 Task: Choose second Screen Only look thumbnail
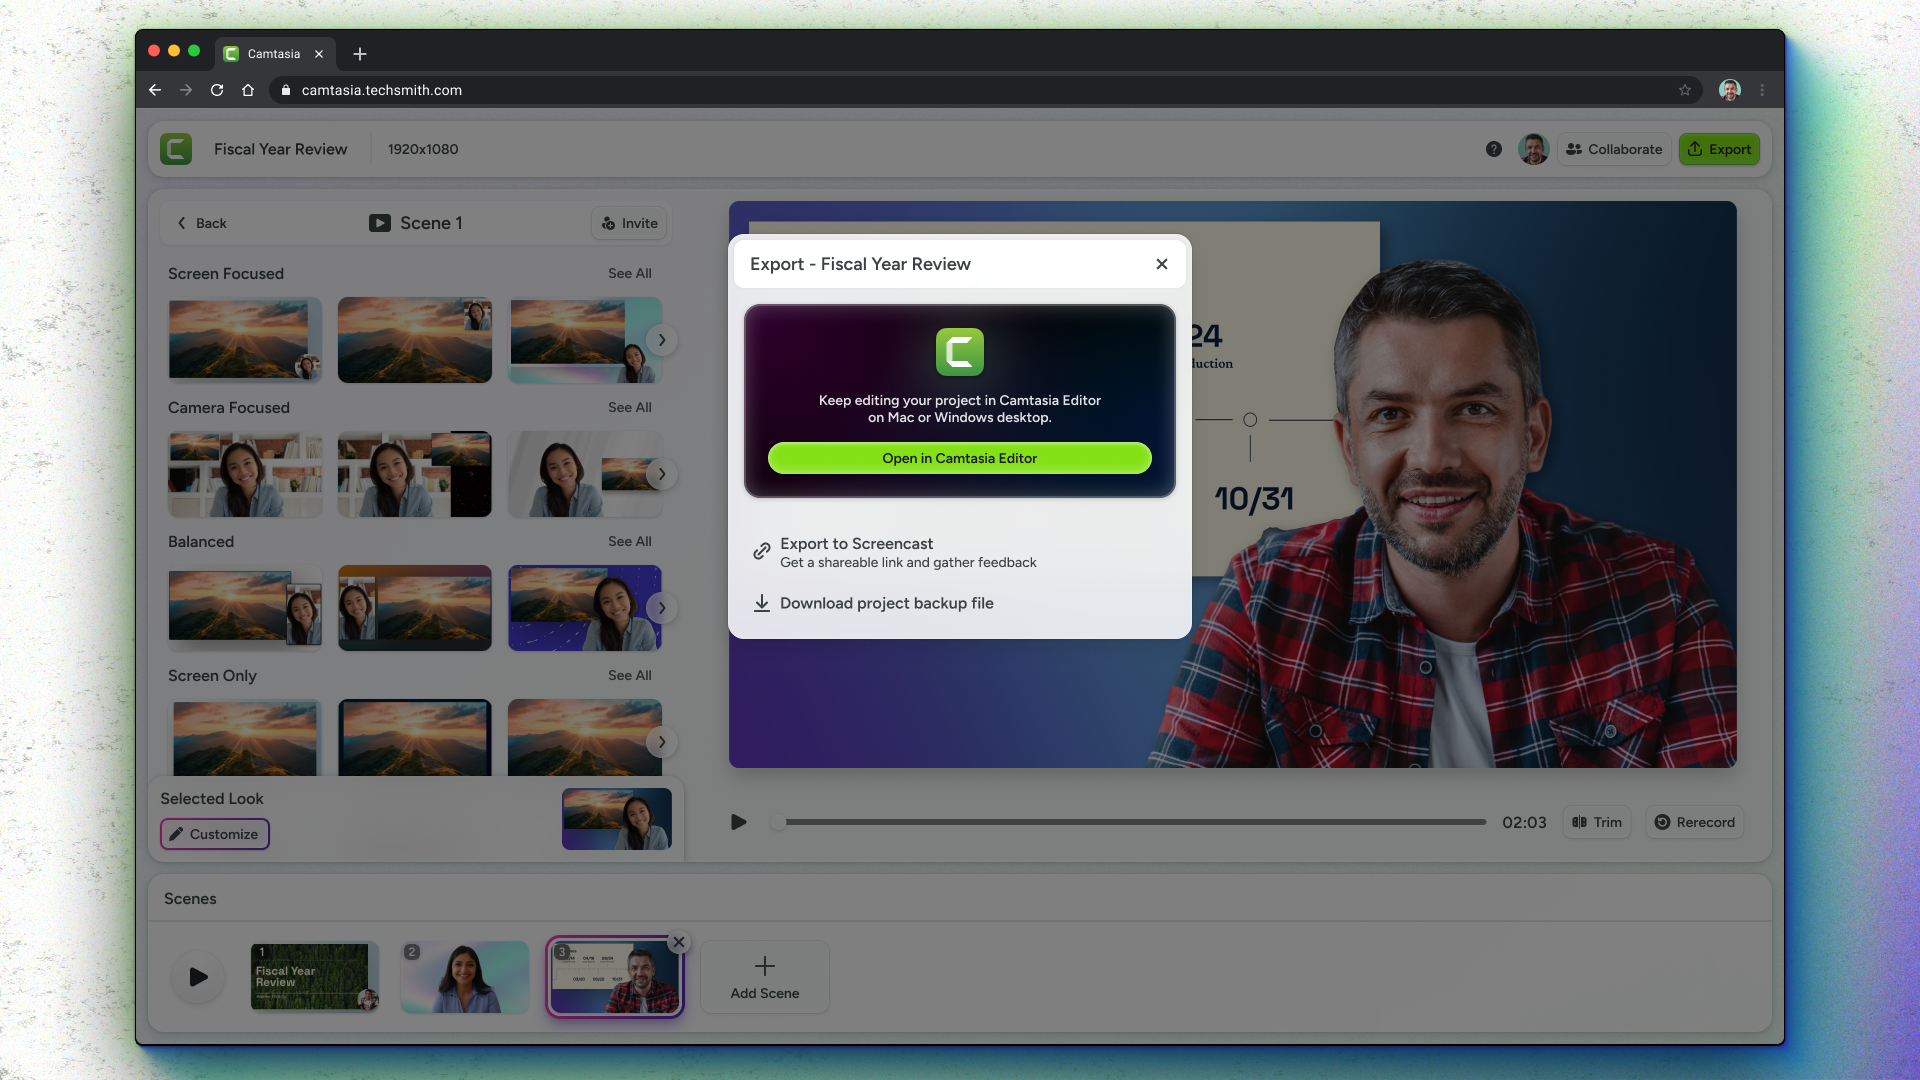[415, 738]
